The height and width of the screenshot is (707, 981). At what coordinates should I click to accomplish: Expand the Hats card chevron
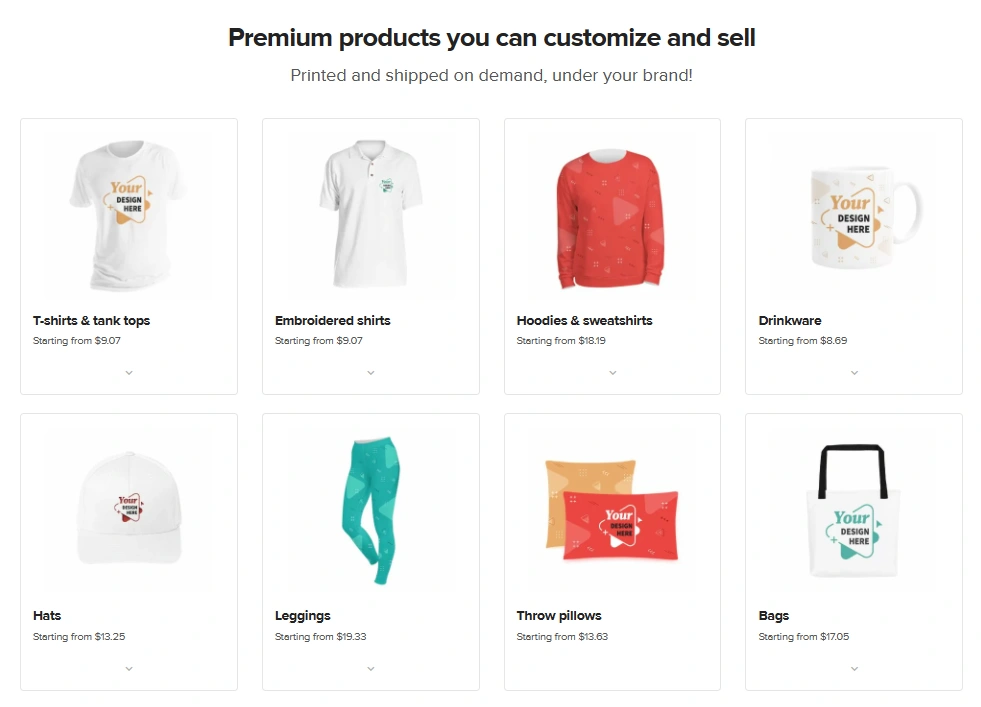[x=129, y=669]
